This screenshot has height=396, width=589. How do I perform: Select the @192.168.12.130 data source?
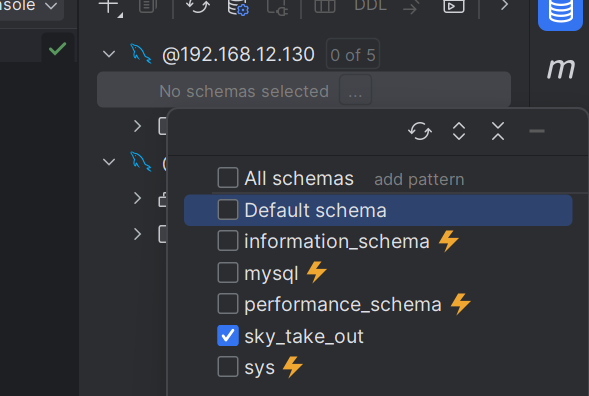tap(238, 54)
